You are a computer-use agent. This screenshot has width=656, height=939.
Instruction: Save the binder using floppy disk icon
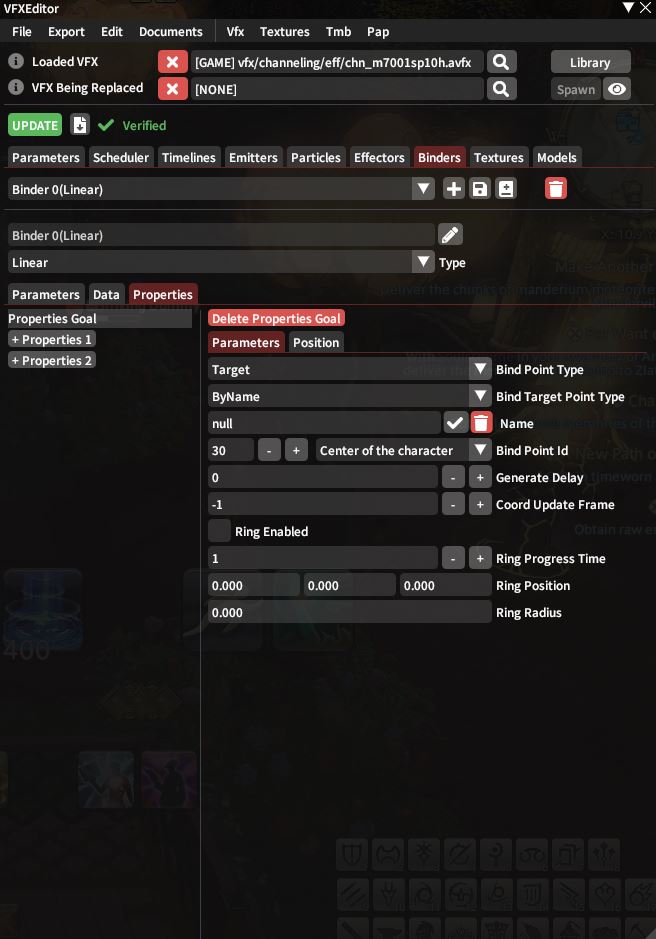(480, 189)
